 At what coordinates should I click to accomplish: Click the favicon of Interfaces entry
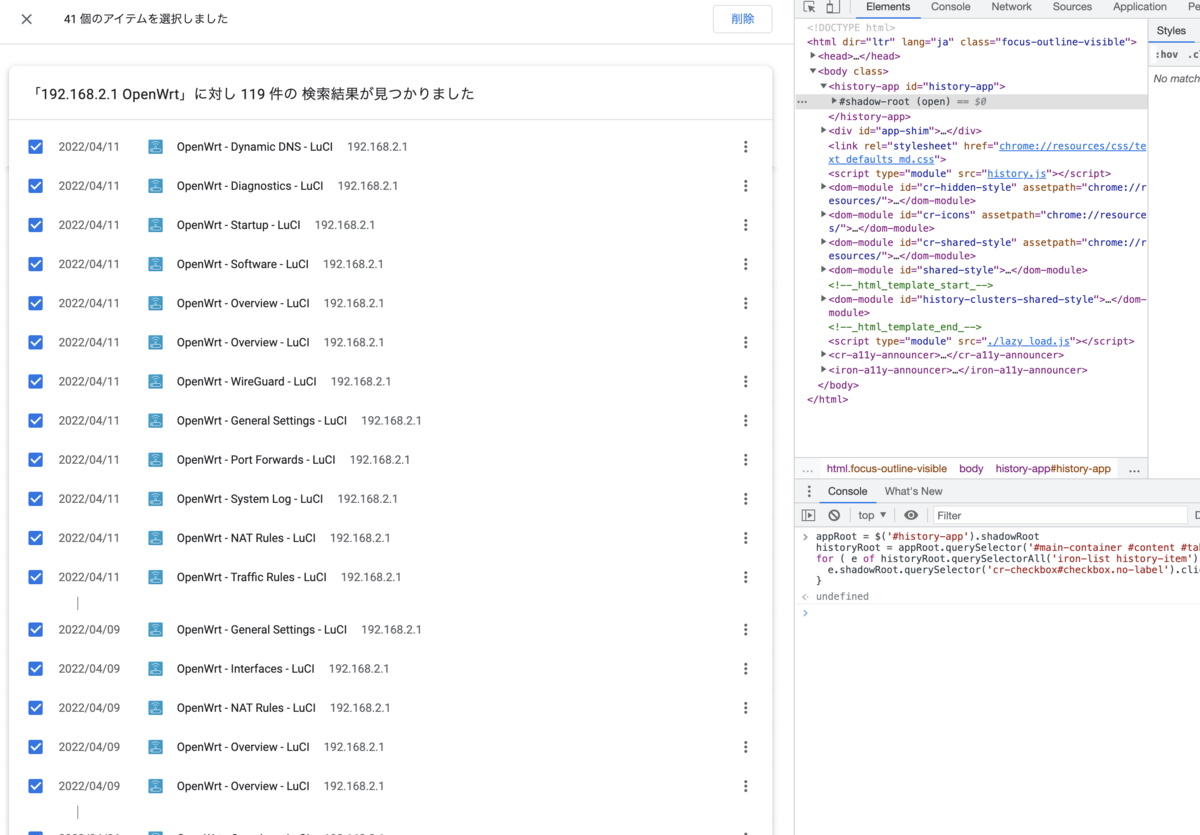(x=156, y=669)
